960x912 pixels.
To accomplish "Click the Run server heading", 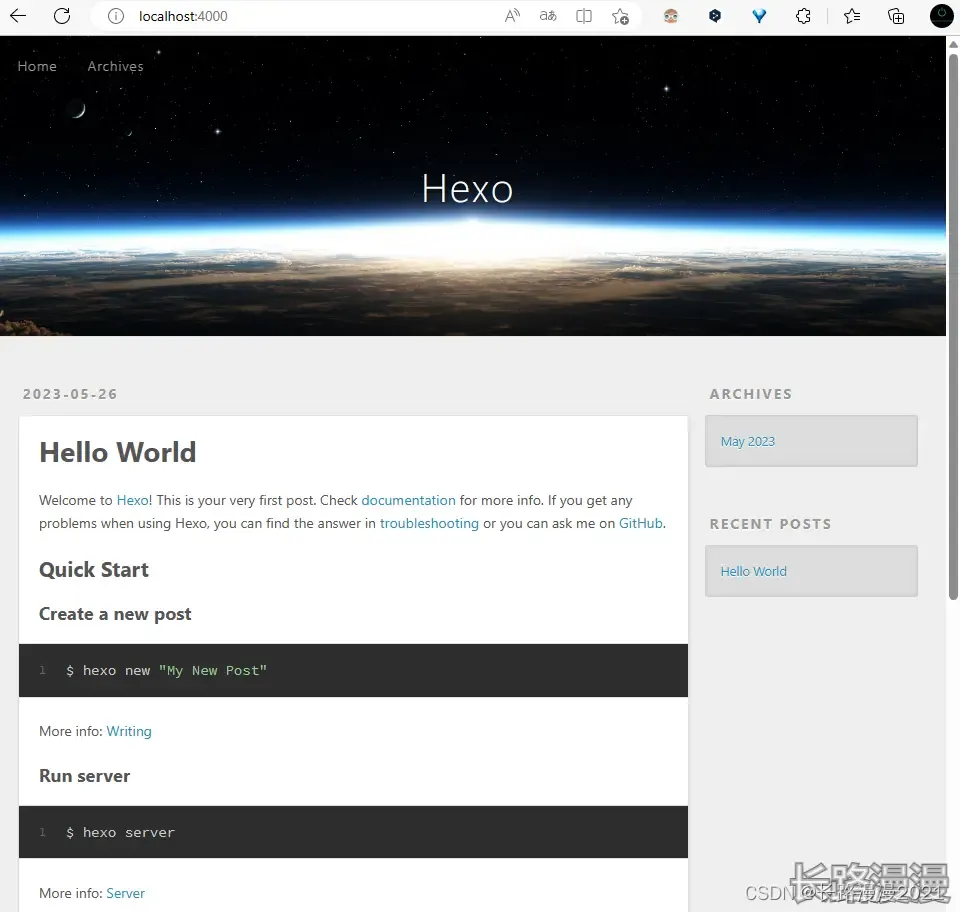I will (x=84, y=776).
